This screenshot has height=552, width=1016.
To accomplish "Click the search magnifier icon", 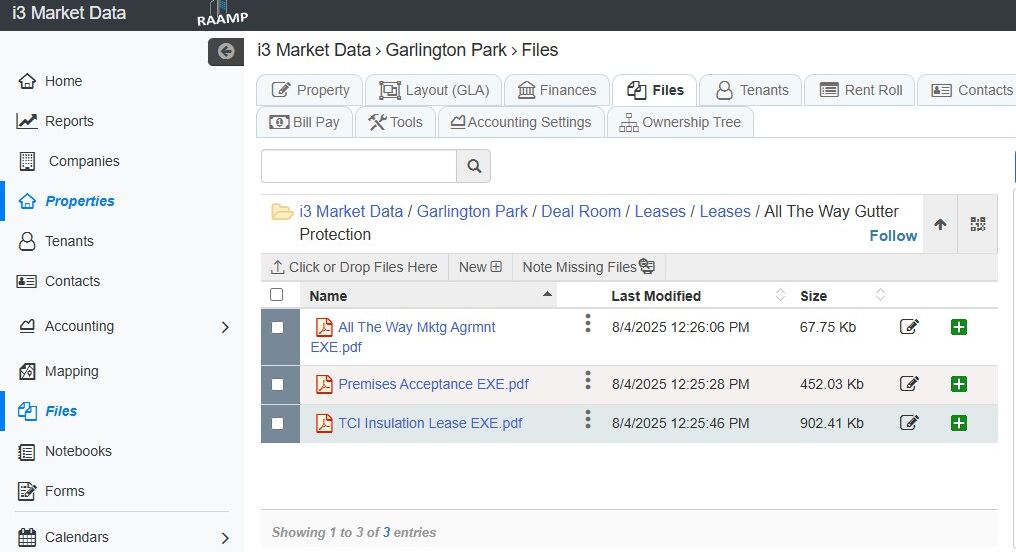I will click(x=474, y=166).
